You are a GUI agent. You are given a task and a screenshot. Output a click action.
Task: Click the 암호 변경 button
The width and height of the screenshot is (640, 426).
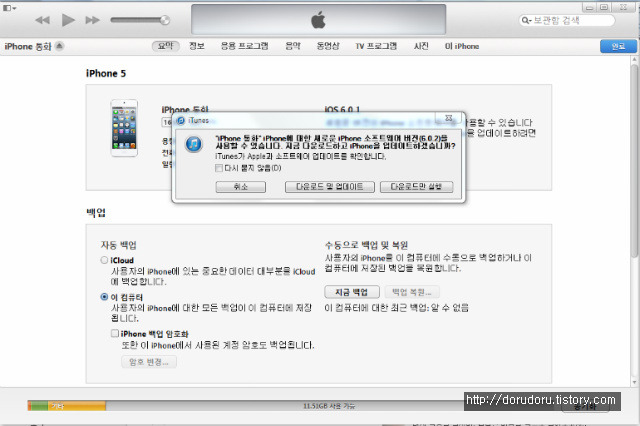[x=149, y=362]
